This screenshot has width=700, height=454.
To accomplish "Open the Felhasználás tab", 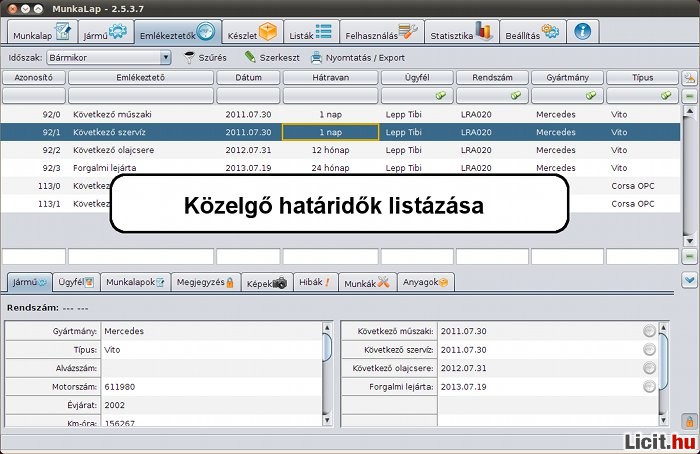I will 382,32.
